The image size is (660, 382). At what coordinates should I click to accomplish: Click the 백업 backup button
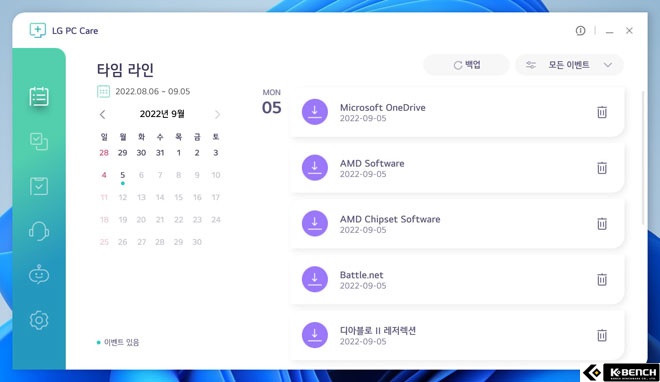pyautogui.click(x=466, y=65)
